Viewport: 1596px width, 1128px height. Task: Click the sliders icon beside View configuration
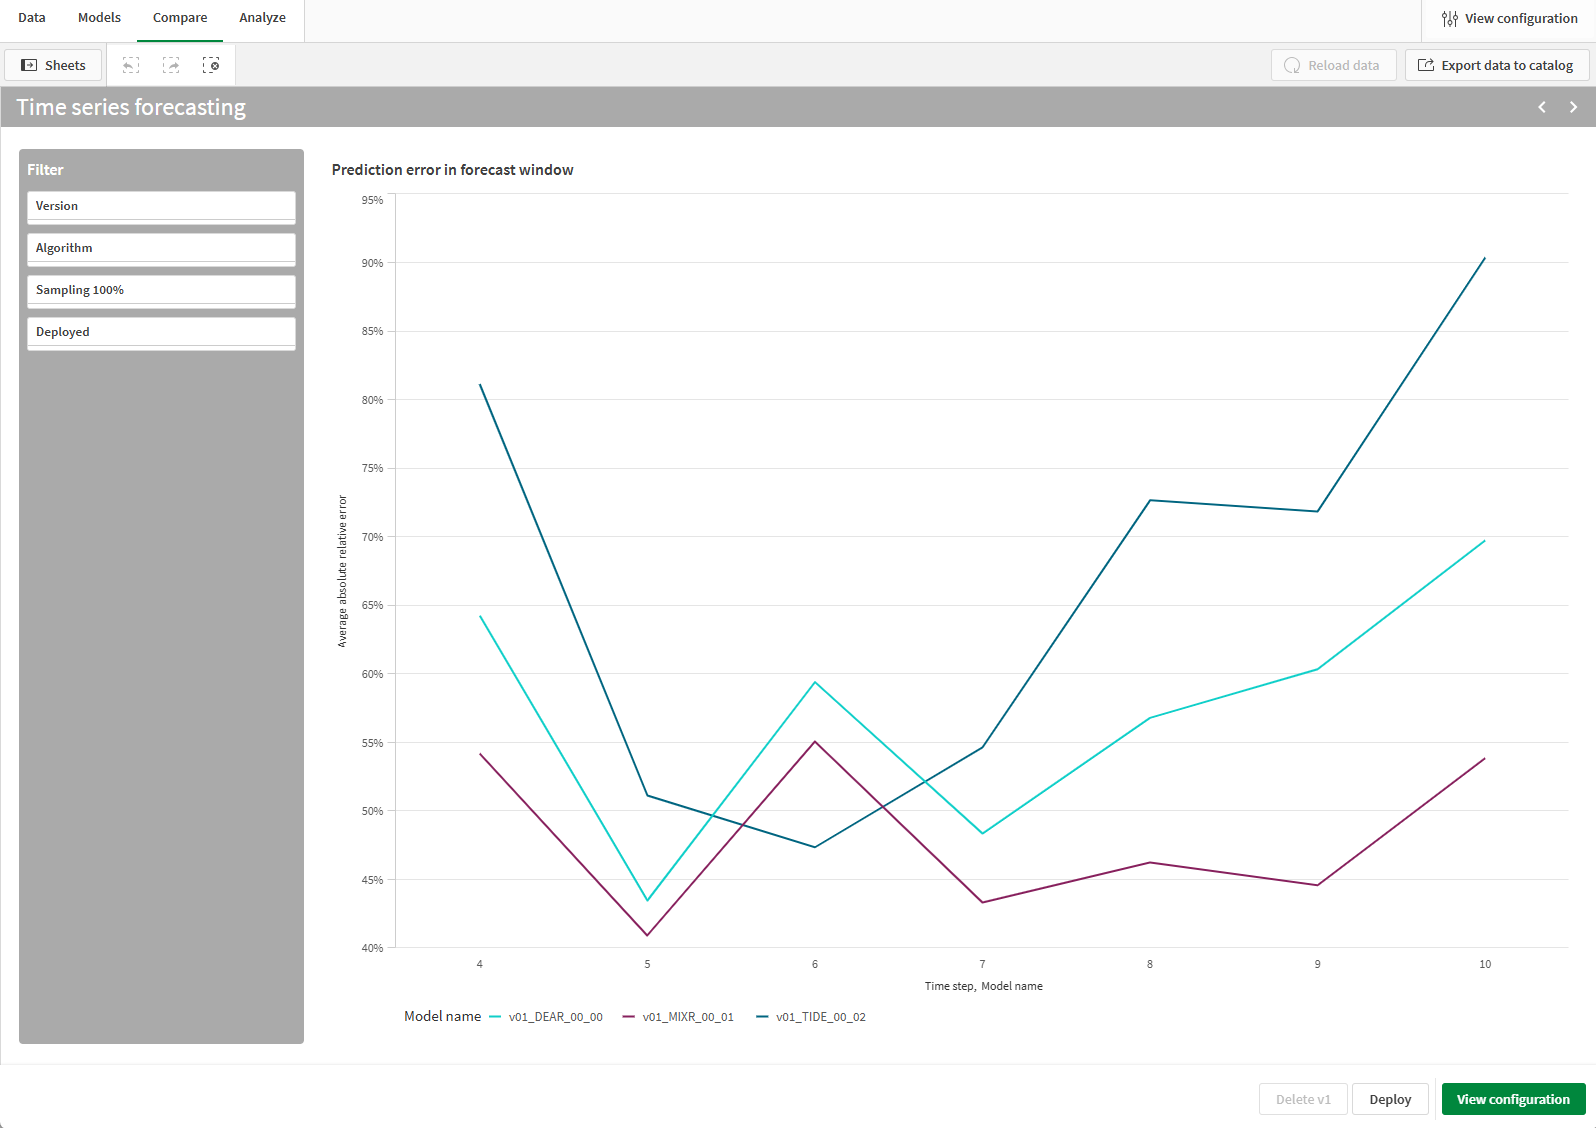coord(1449,18)
